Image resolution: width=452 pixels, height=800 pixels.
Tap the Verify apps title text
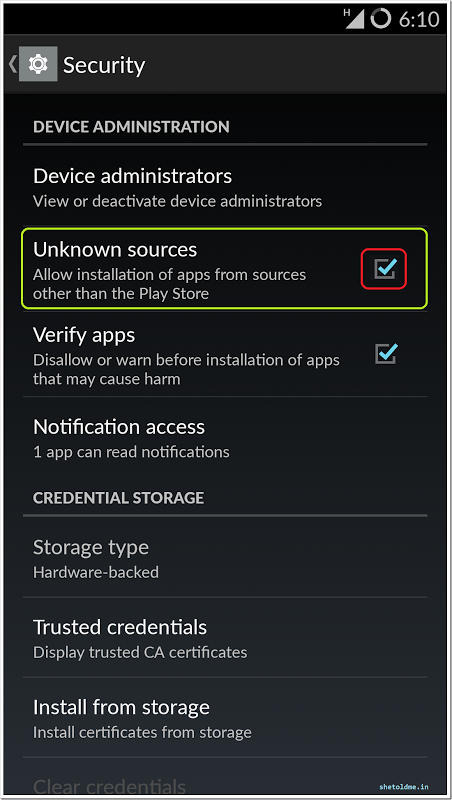click(x=84, y=335)
